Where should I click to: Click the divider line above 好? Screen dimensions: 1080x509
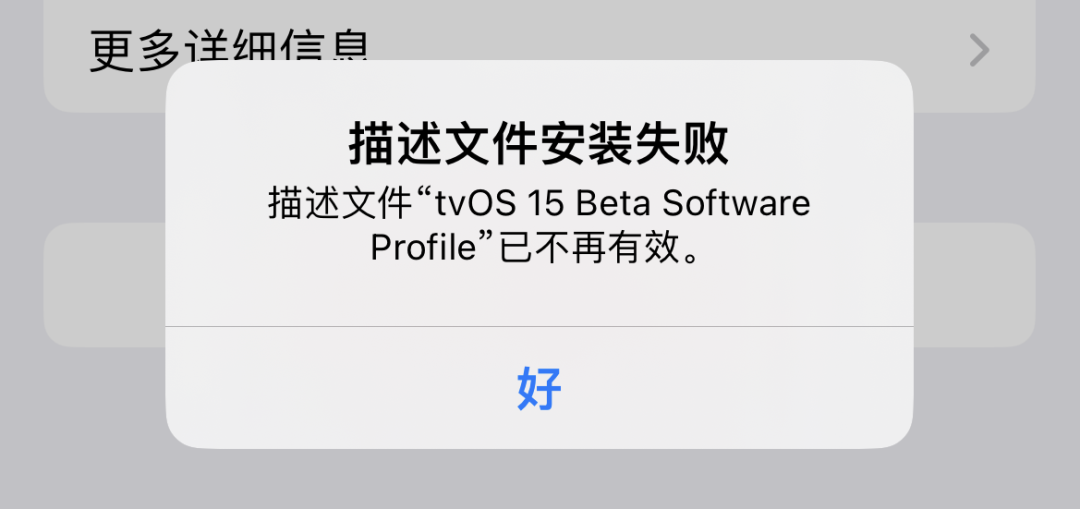pyautogui.click(x=539, y=326)
